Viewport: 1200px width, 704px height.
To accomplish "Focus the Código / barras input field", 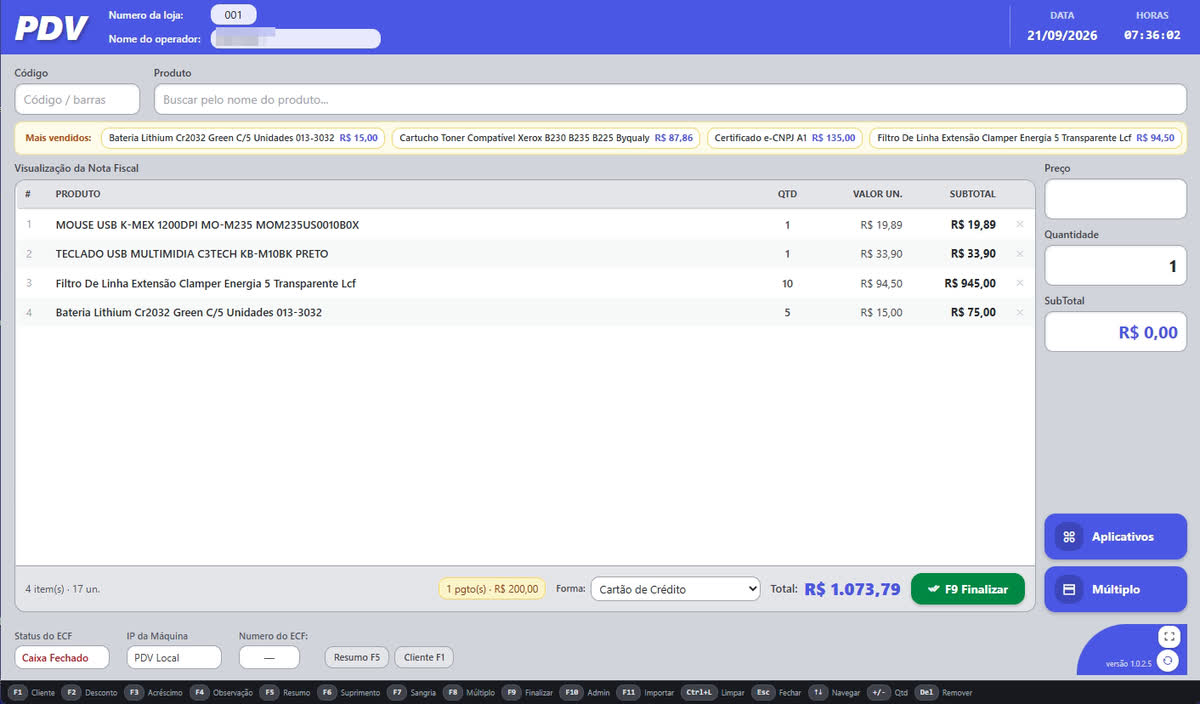I will click(77, 99).
